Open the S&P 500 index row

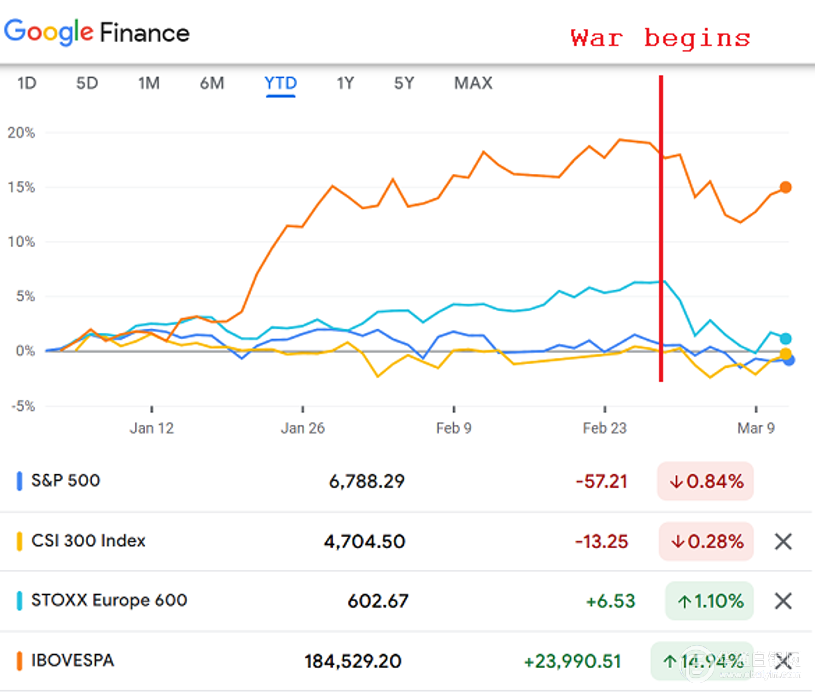click(x=66, y=481)
